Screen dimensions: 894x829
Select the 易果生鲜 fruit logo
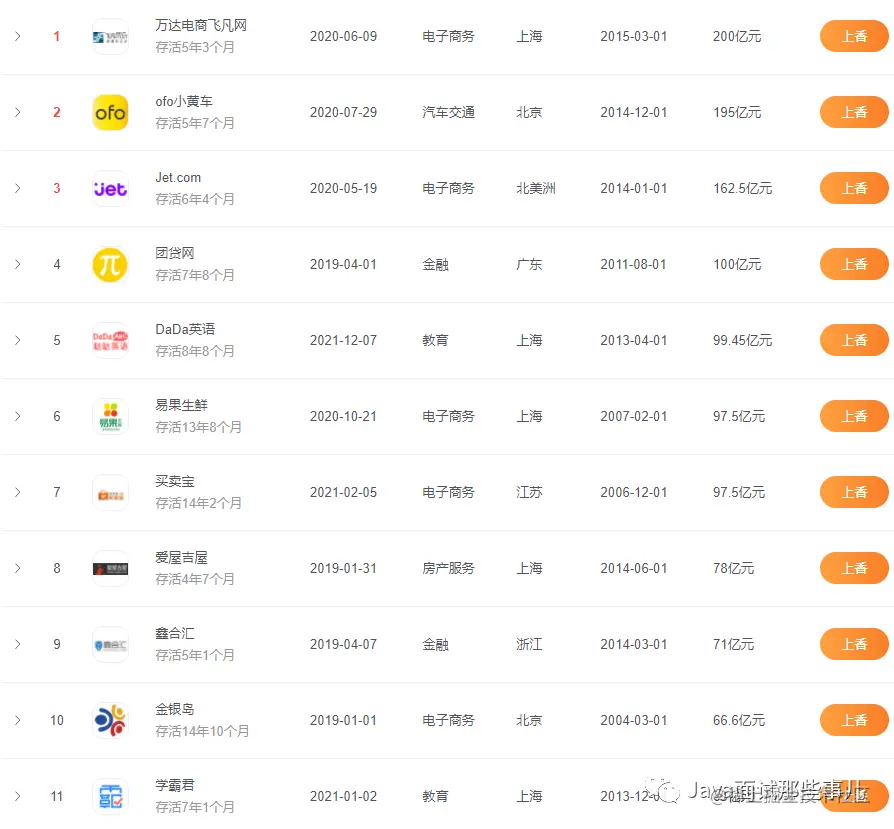110,416
